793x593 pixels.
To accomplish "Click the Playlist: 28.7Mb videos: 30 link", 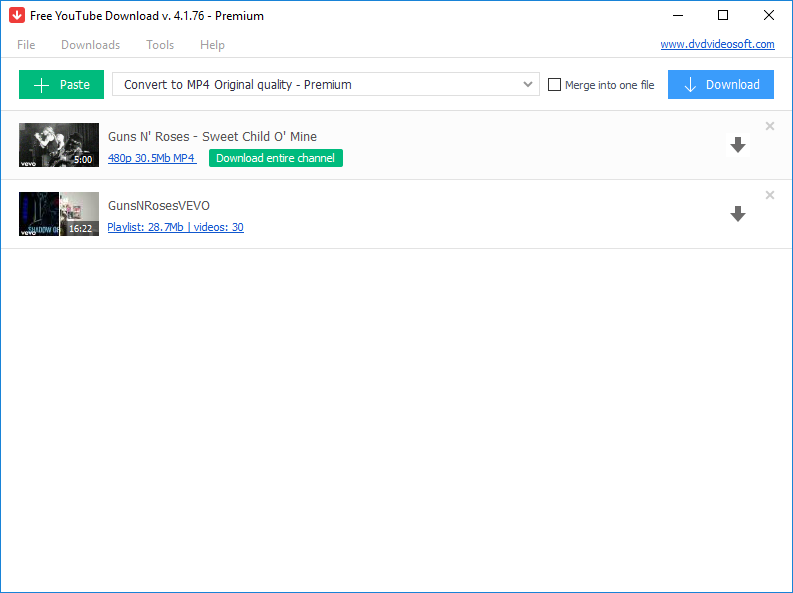I will coord(175,227).
